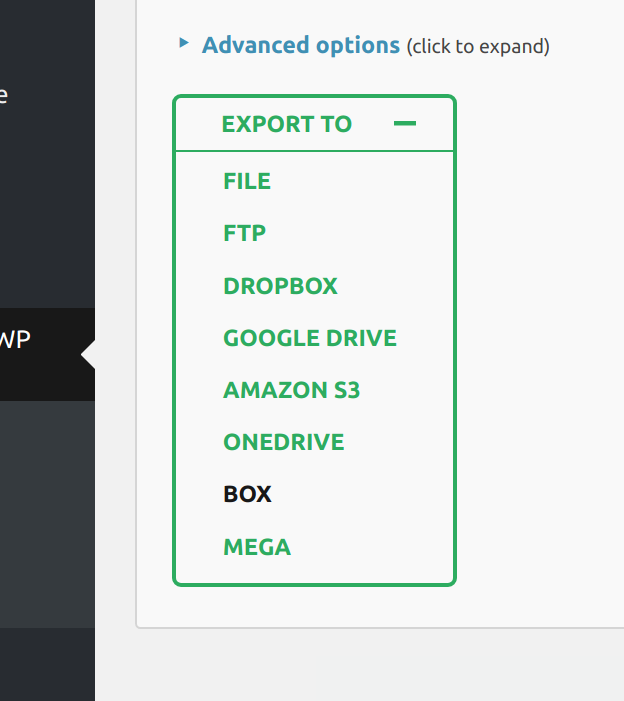The image size is (624, 701).
Task: Click the sidebar's current-page arrow pointer
Action: point(88,355)
